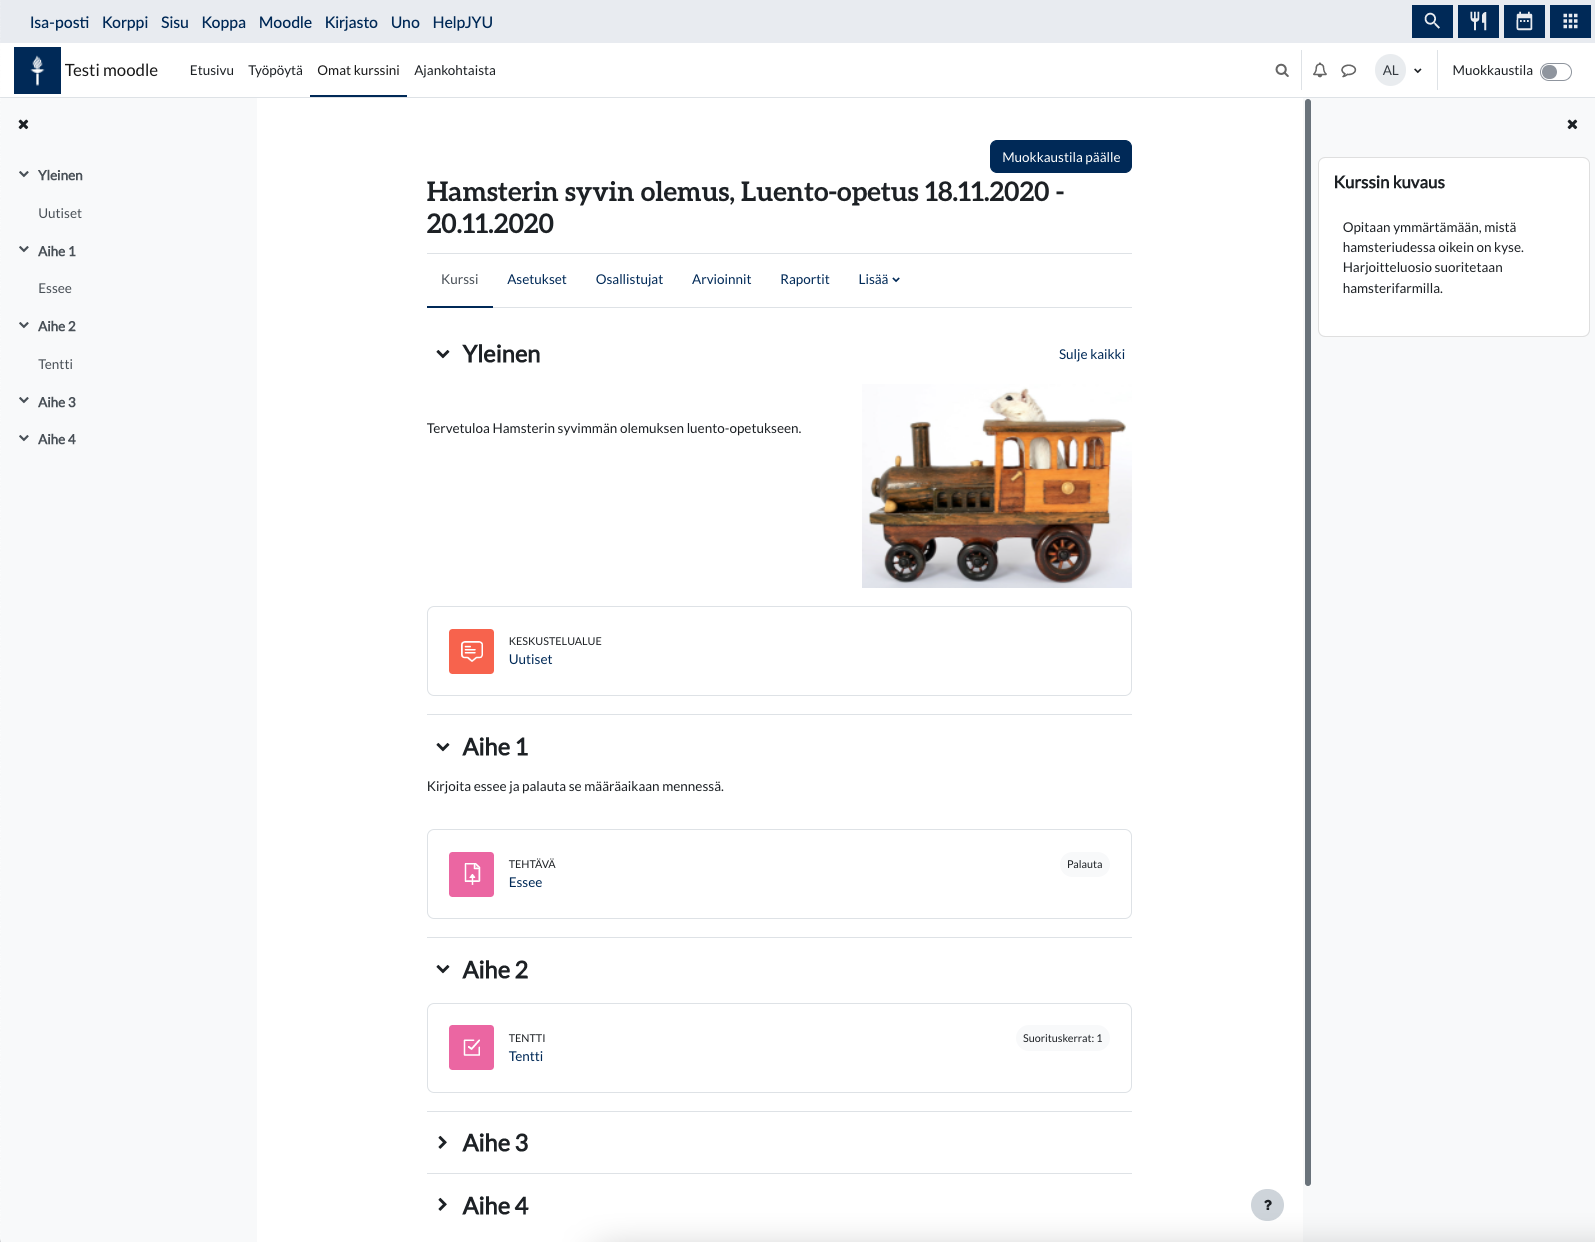
Task: Click the Uutiset forum activity icon
Action: (471, 651)
